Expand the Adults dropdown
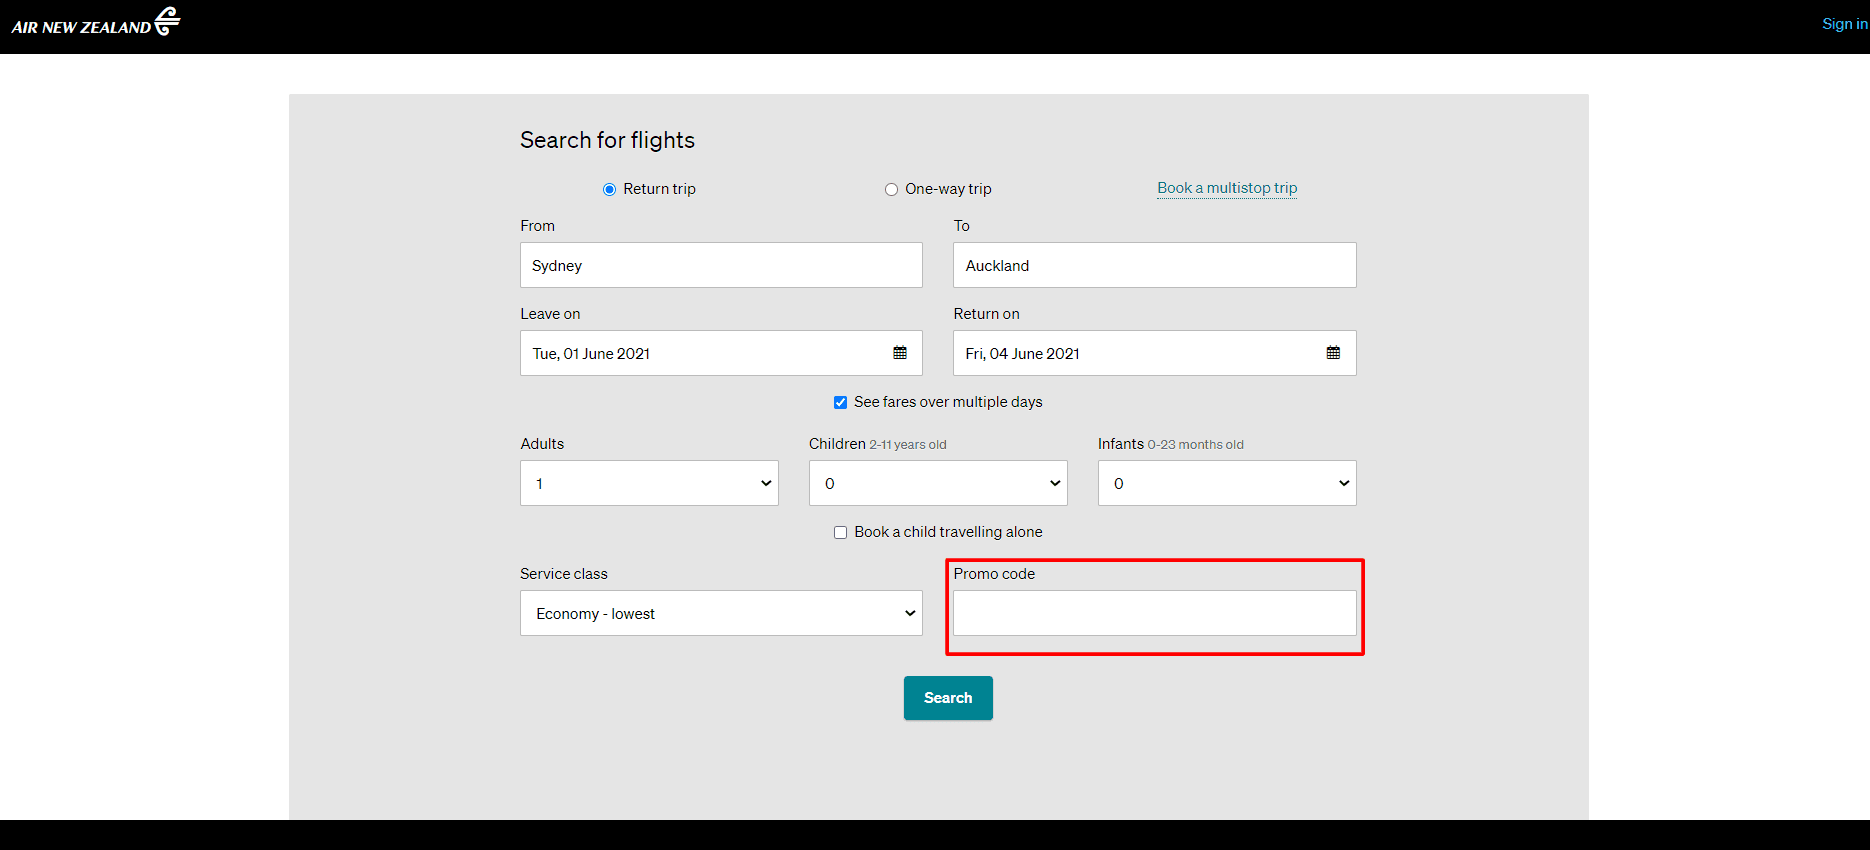This screenshot has height=850, width=1870. (649, 483)
